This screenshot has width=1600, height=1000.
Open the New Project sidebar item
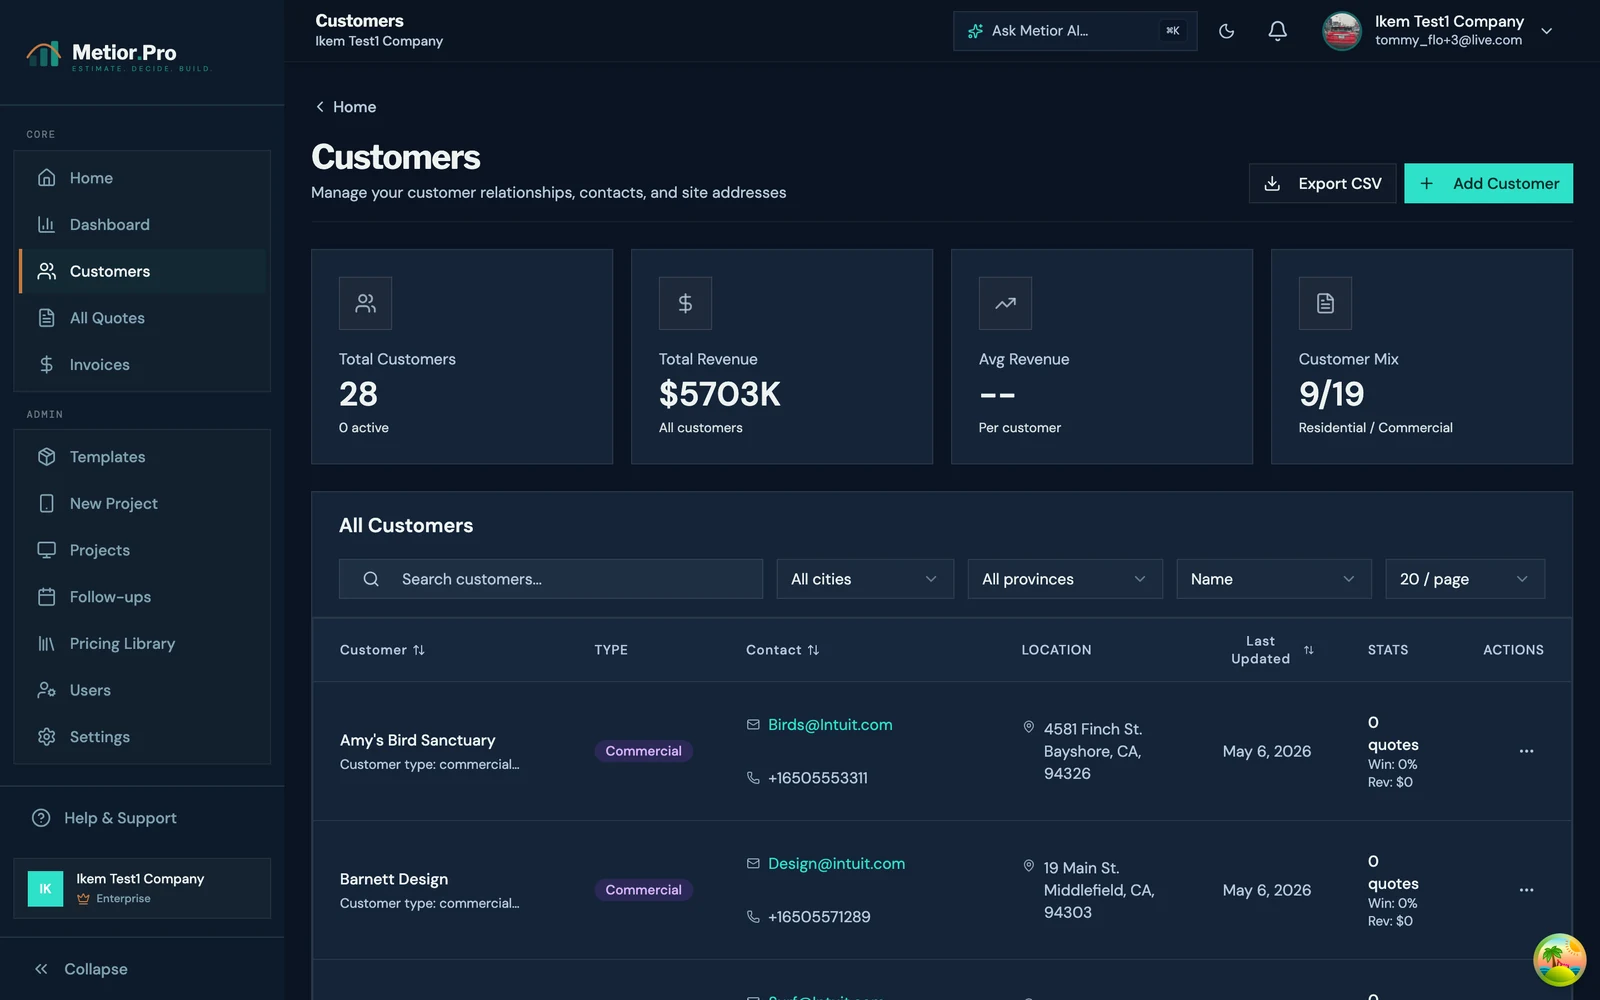point(143,504)
